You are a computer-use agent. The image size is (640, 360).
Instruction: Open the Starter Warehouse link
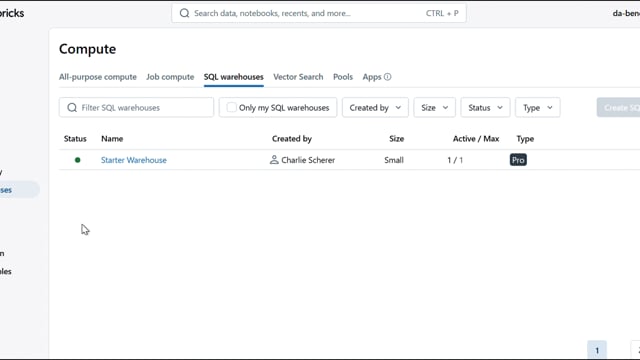tap(134, 160)
